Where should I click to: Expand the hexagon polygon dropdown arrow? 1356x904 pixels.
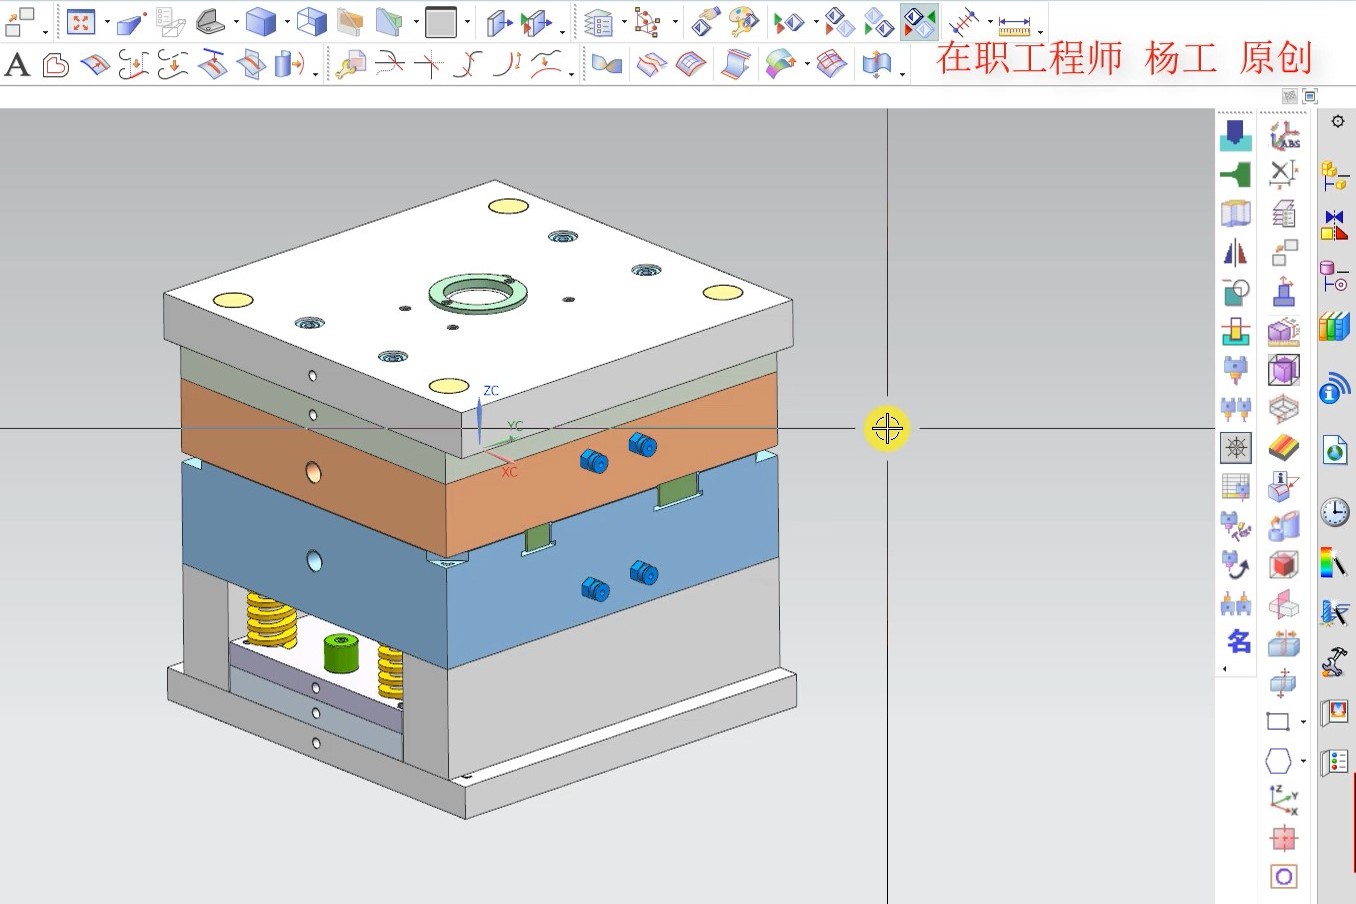1303,762
